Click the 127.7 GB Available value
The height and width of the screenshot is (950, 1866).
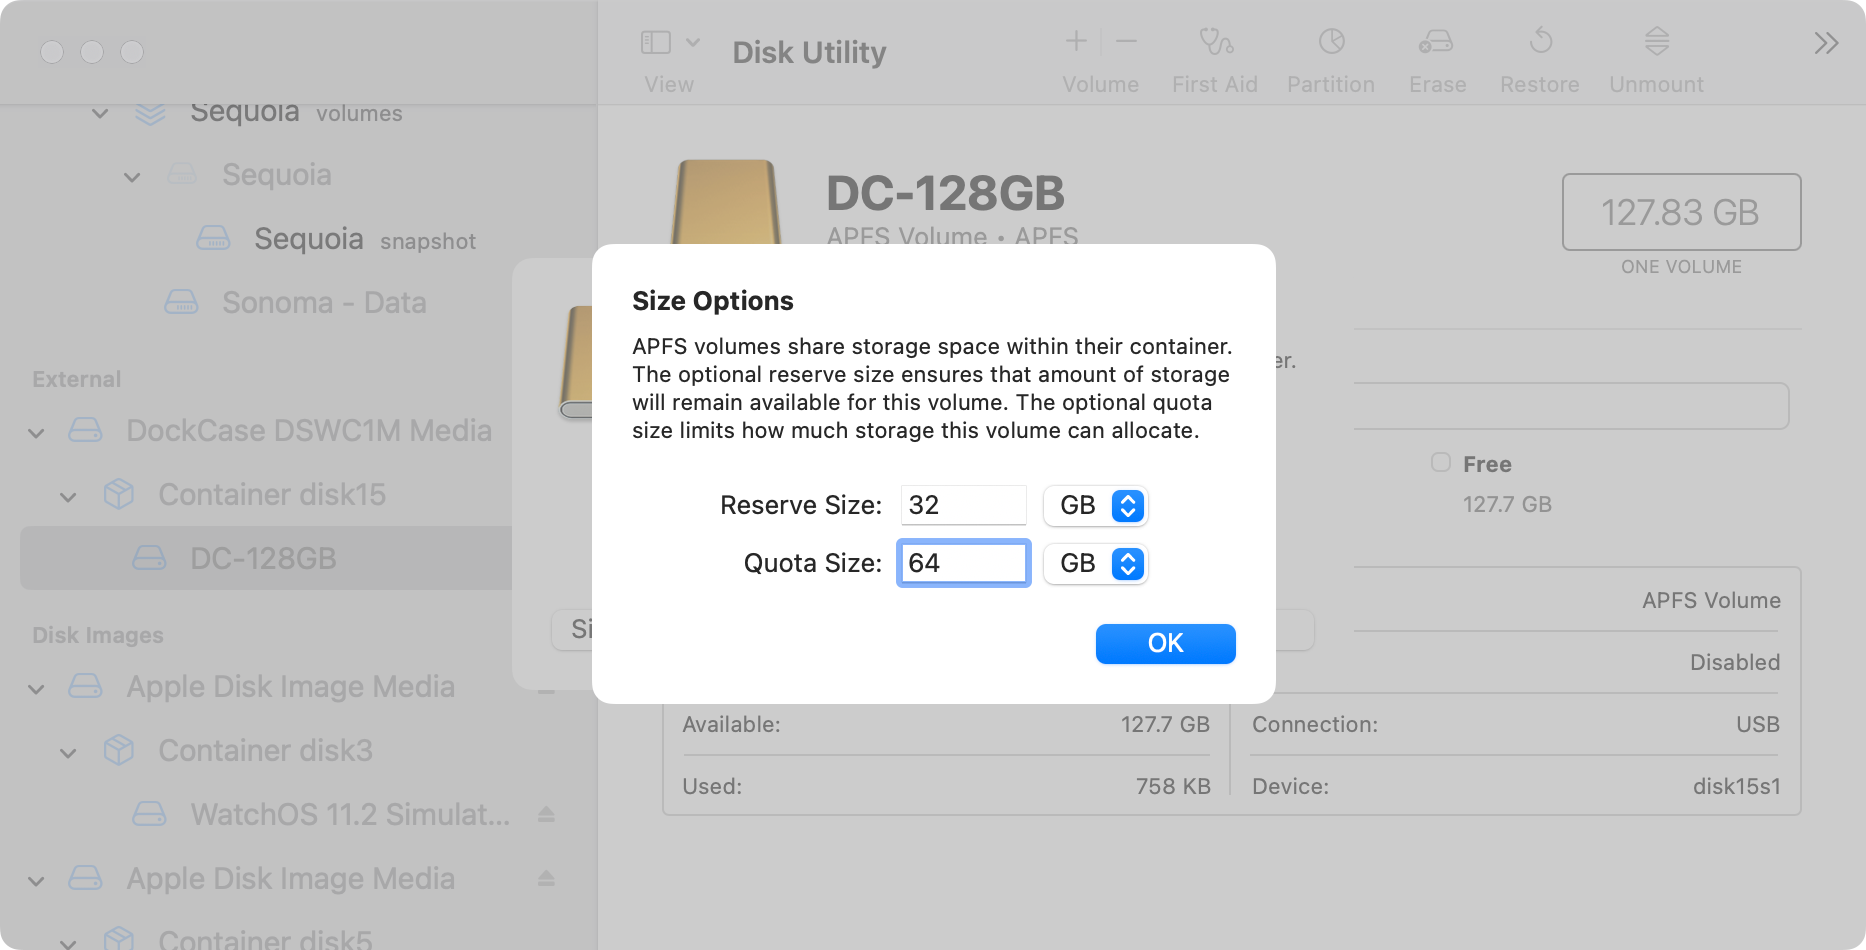click(x=1165, y=724)
